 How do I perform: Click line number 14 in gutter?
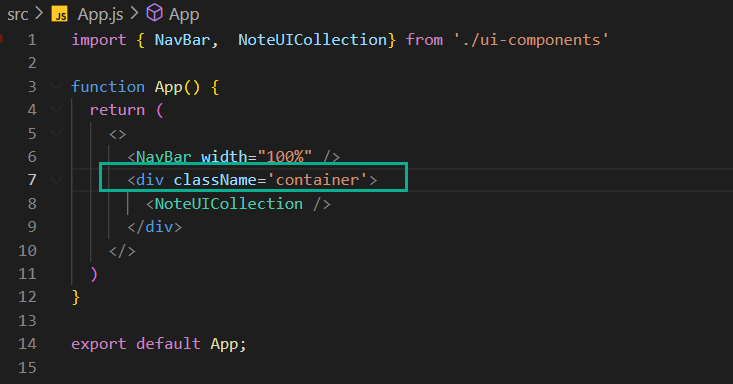point(27,344)
